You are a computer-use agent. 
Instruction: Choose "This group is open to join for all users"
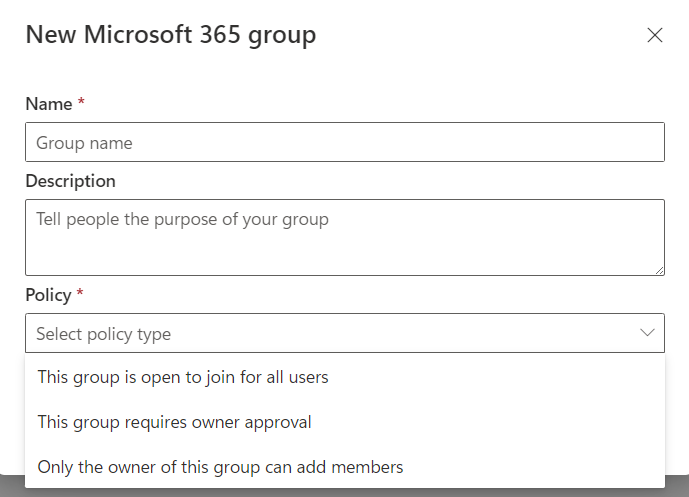[183, 377]
